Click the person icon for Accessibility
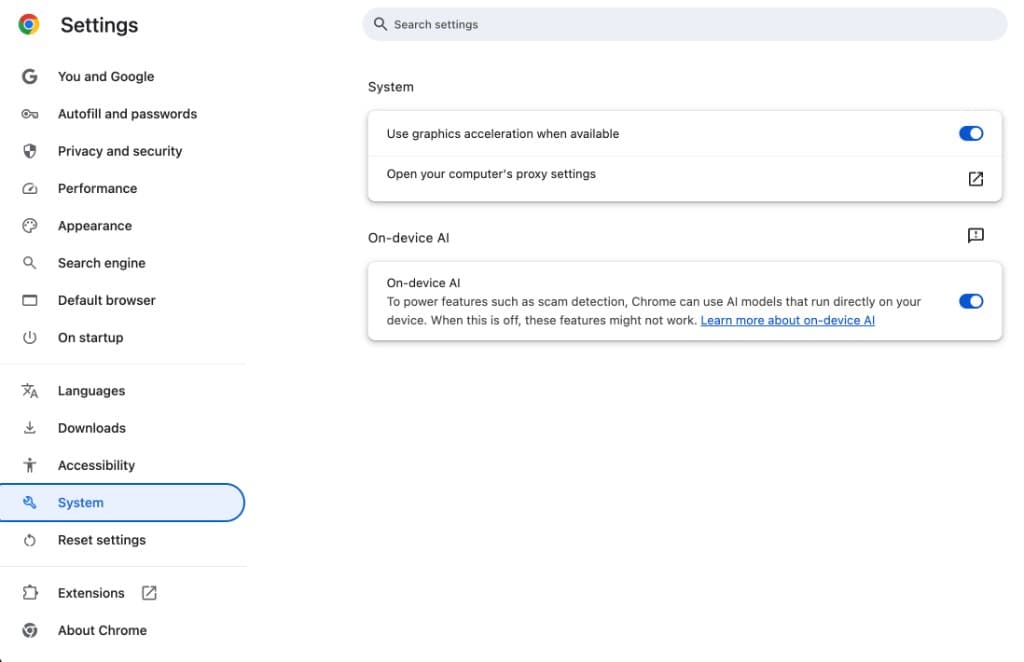The image size is (1024, 662). [x=29, y=465]
